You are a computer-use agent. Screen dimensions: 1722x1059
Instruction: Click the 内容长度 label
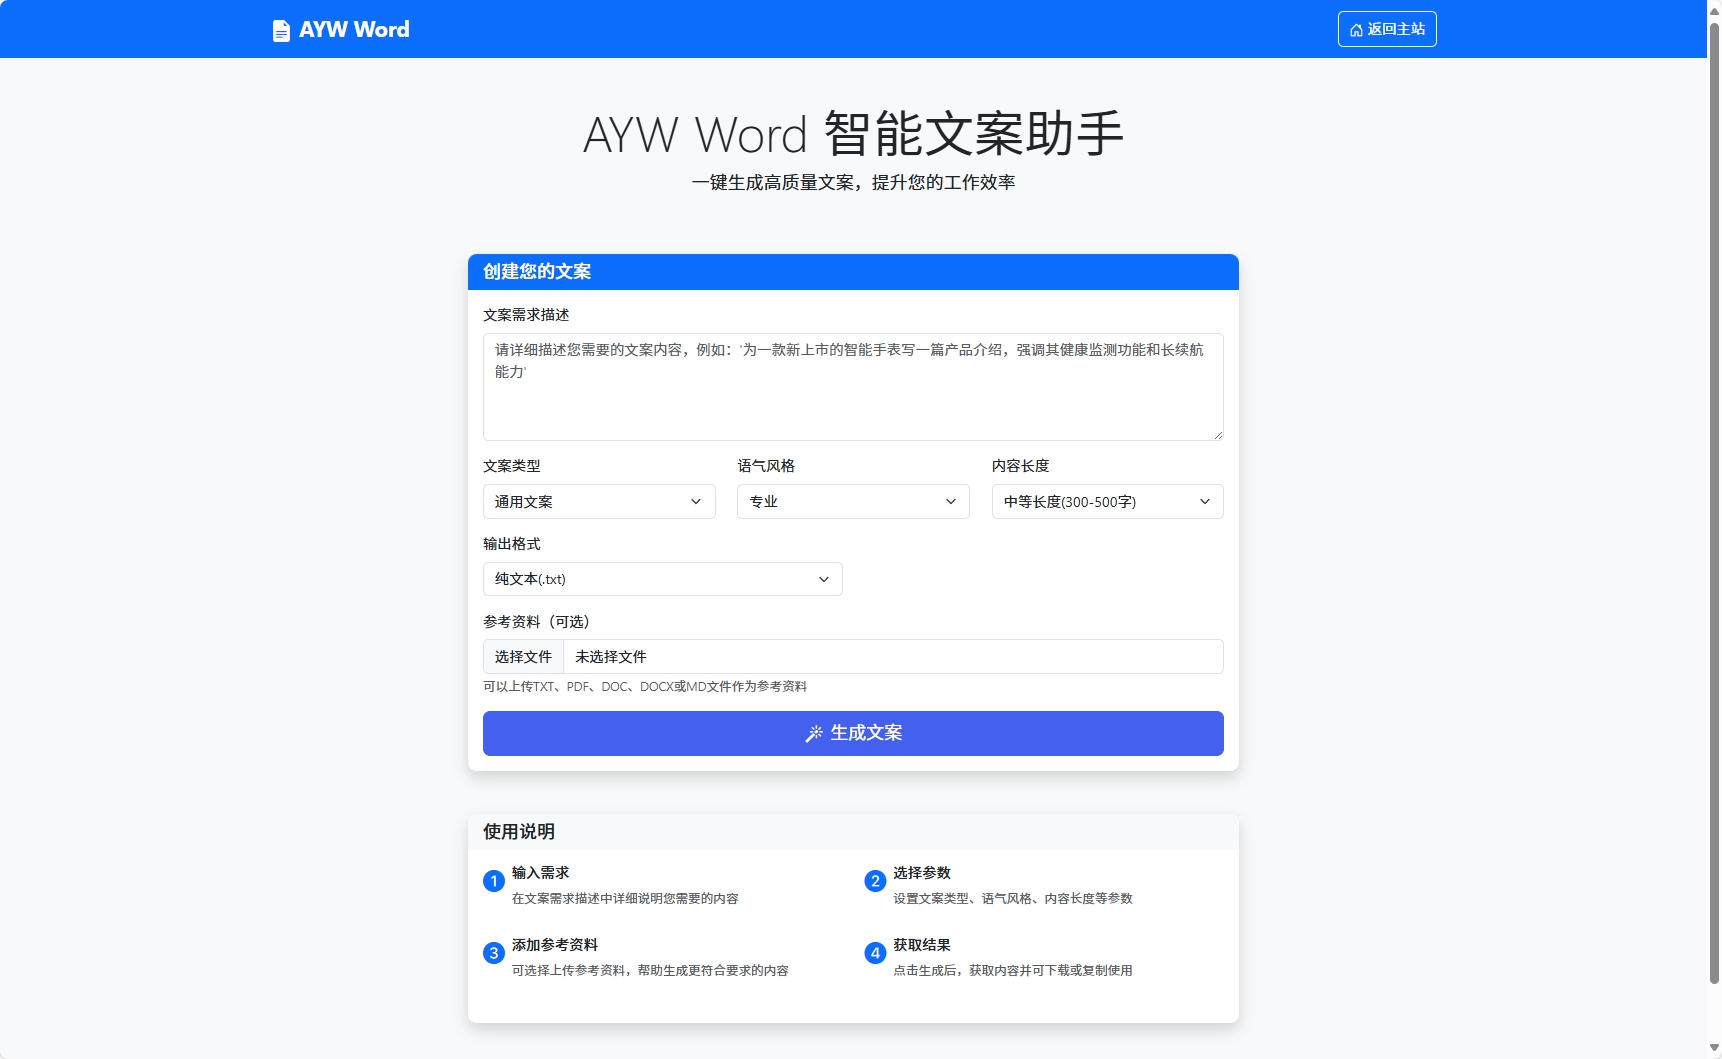coord(1021,466)
